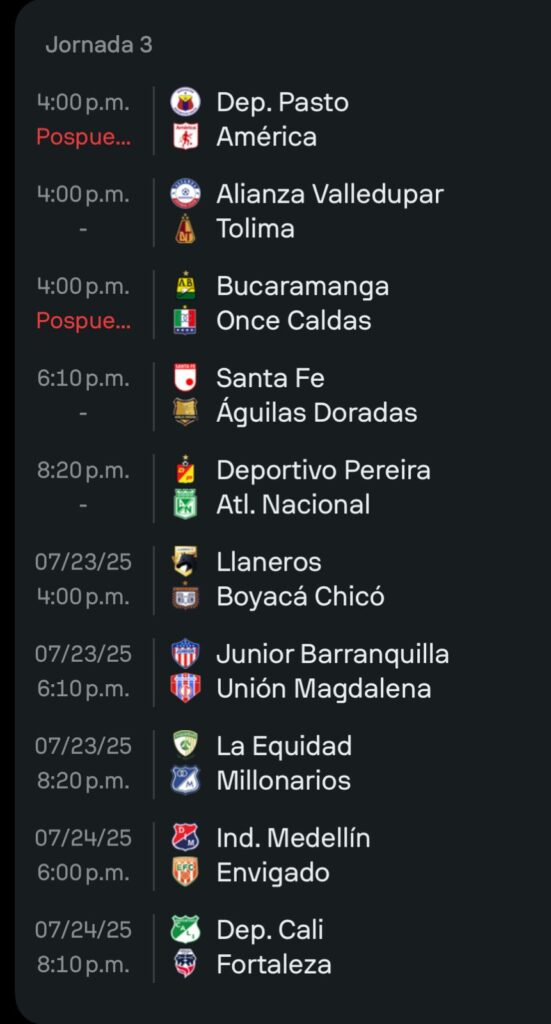Select the Deportivo Pereira team name
The height and width of the screenshot is (1024, 551).
[323, 470]
